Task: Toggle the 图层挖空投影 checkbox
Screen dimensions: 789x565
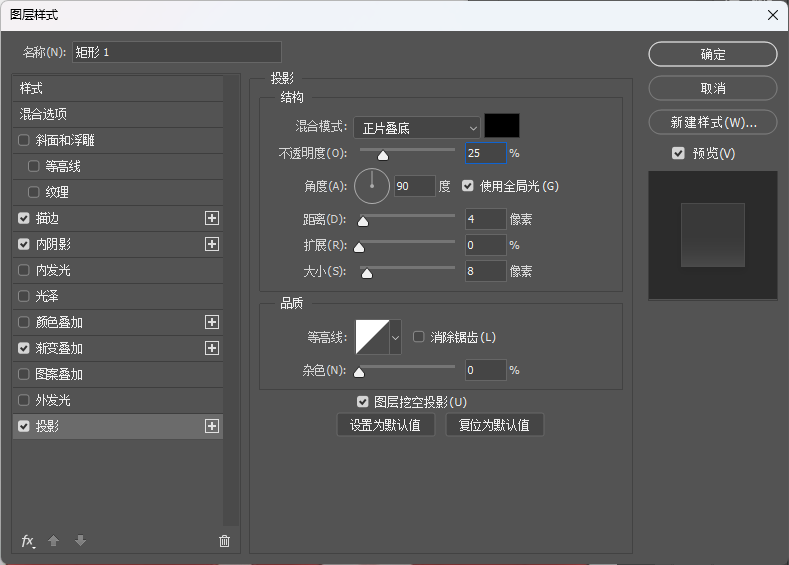Action: pyautogui.click(x=362, y=402)
